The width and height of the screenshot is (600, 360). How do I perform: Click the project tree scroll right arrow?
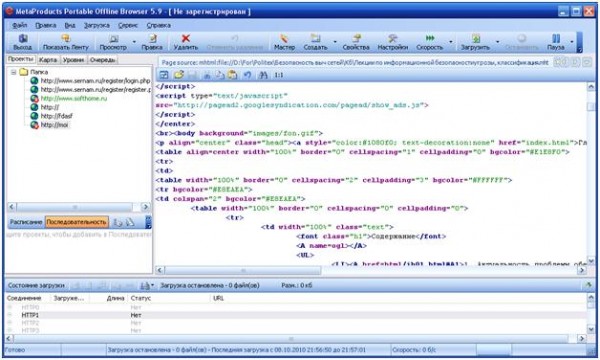click(145, 207)
